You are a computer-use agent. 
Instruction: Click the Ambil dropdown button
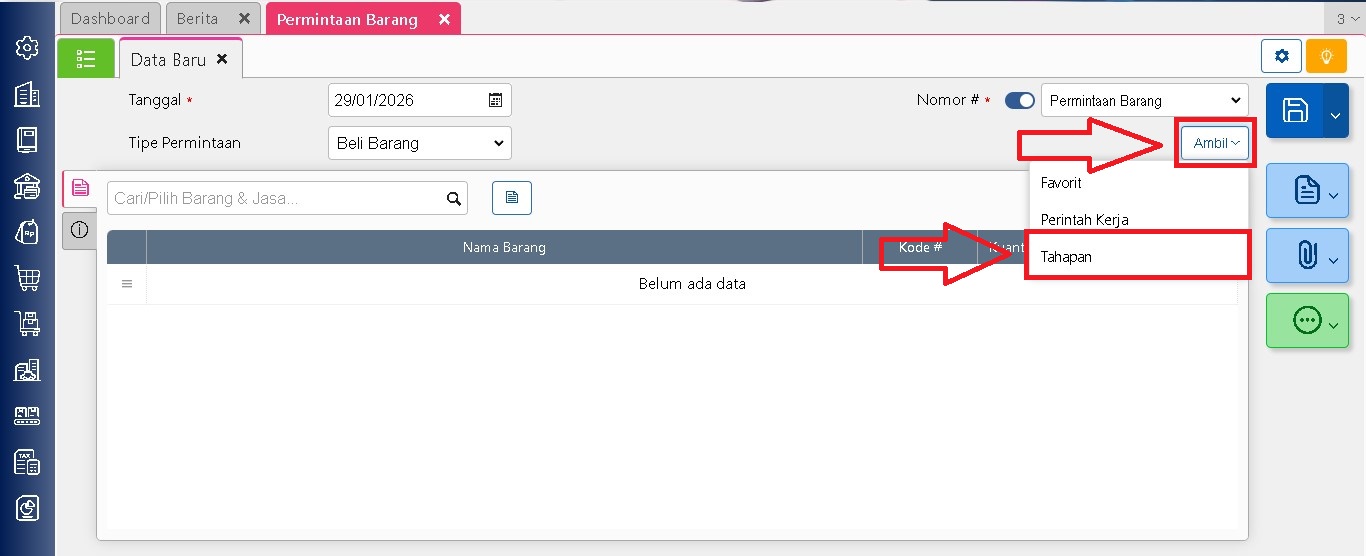[1215, 143]
